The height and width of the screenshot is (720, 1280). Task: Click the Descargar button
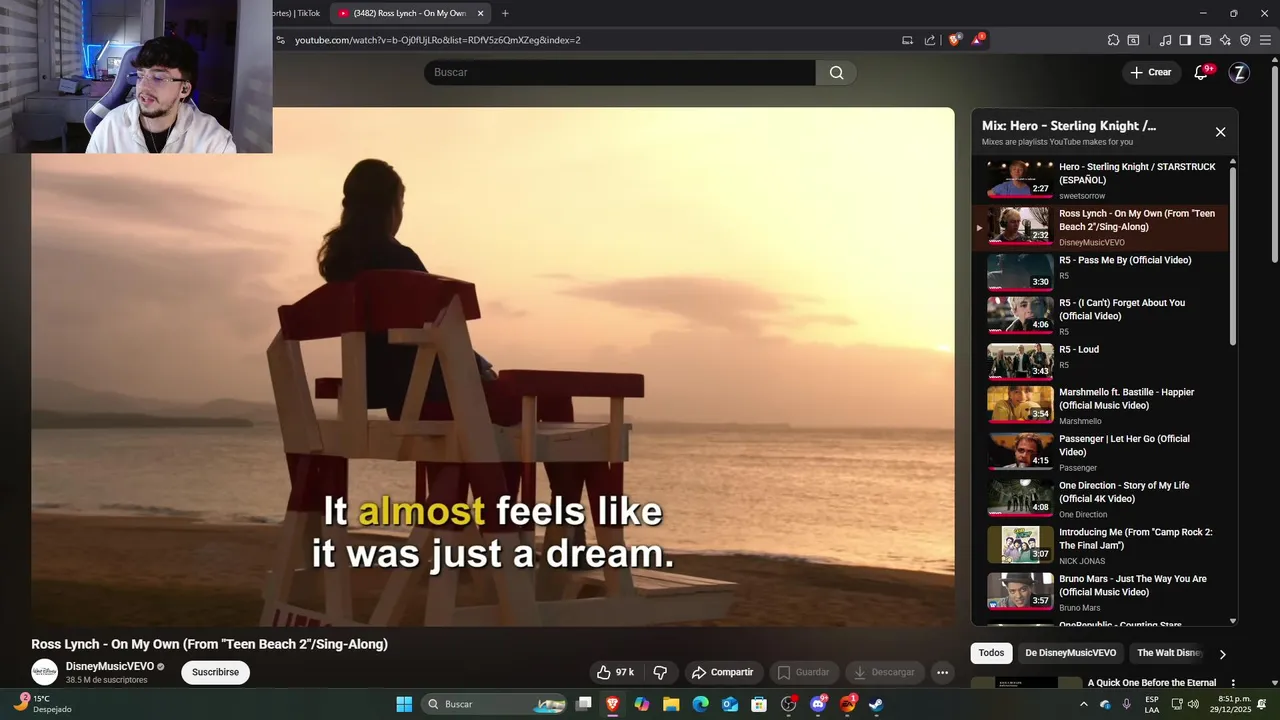[884, 672]
